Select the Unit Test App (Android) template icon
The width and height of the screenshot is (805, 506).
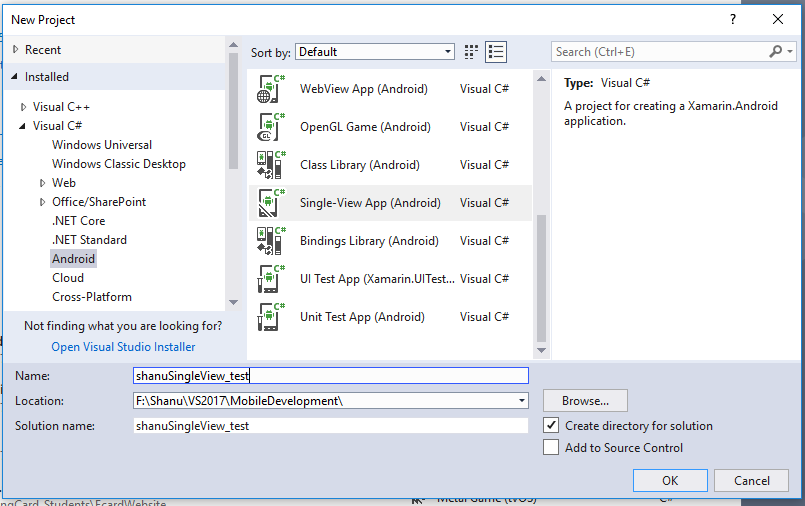pyautogui.click(x=271, y=317)
